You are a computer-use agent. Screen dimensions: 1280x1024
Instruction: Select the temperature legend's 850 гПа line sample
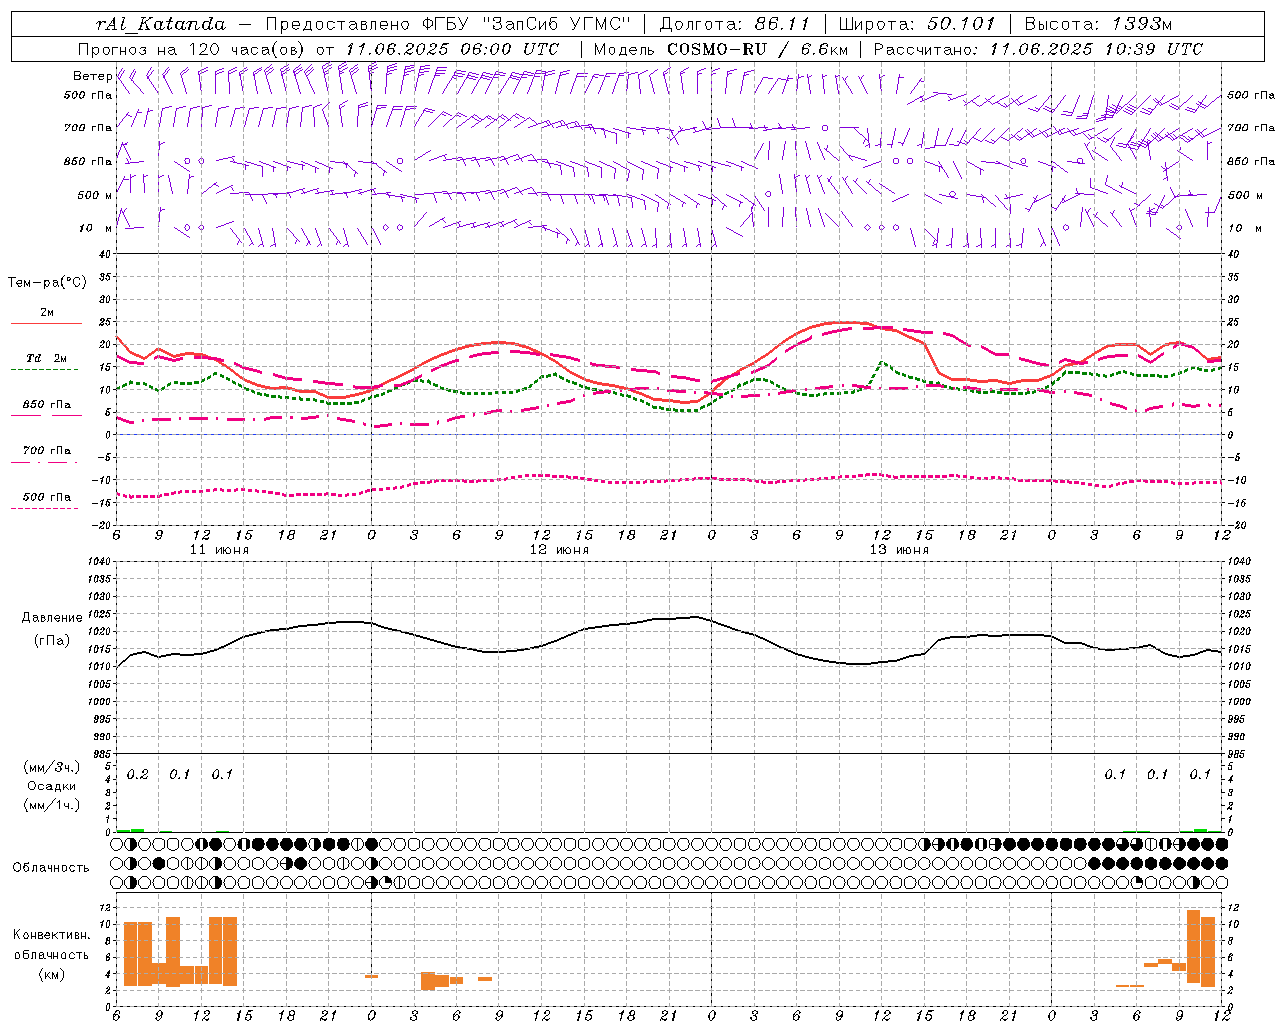(x=46, y=415)
